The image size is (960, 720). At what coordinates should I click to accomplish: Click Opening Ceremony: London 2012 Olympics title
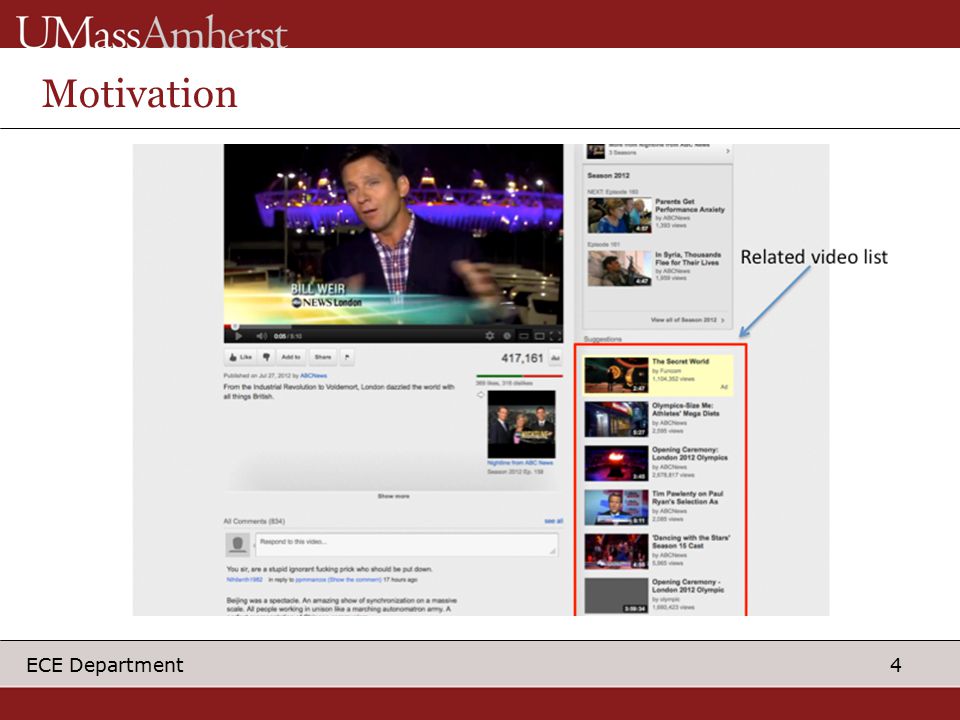(x=689, y=454)
